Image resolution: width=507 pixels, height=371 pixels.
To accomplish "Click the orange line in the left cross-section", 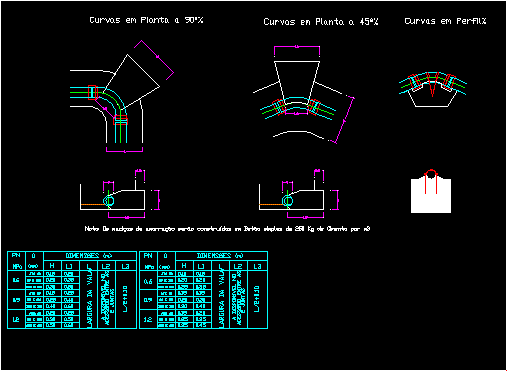I will (x=92, y=204).
